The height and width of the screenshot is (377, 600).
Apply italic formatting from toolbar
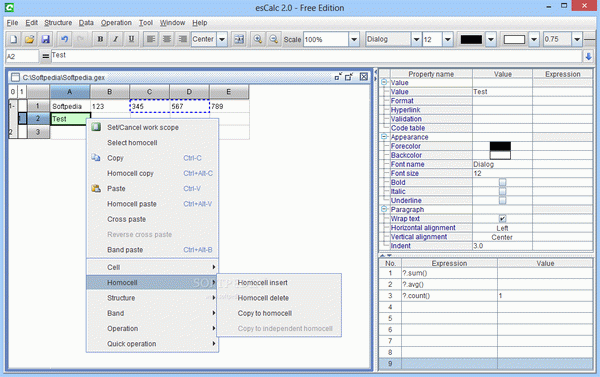pyautogui.click(x=116, y=39)
